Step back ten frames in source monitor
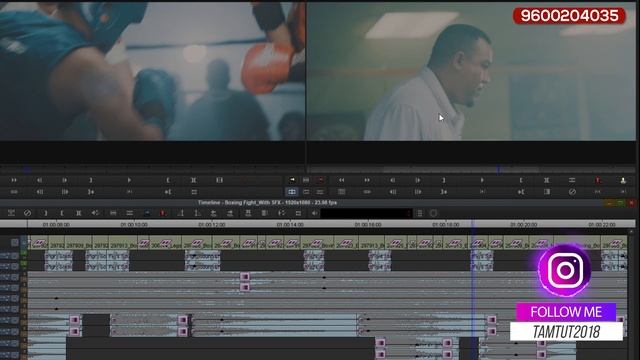Image resolution: width=640 pixels, height=360 pixels. click(x=40, y=192)
